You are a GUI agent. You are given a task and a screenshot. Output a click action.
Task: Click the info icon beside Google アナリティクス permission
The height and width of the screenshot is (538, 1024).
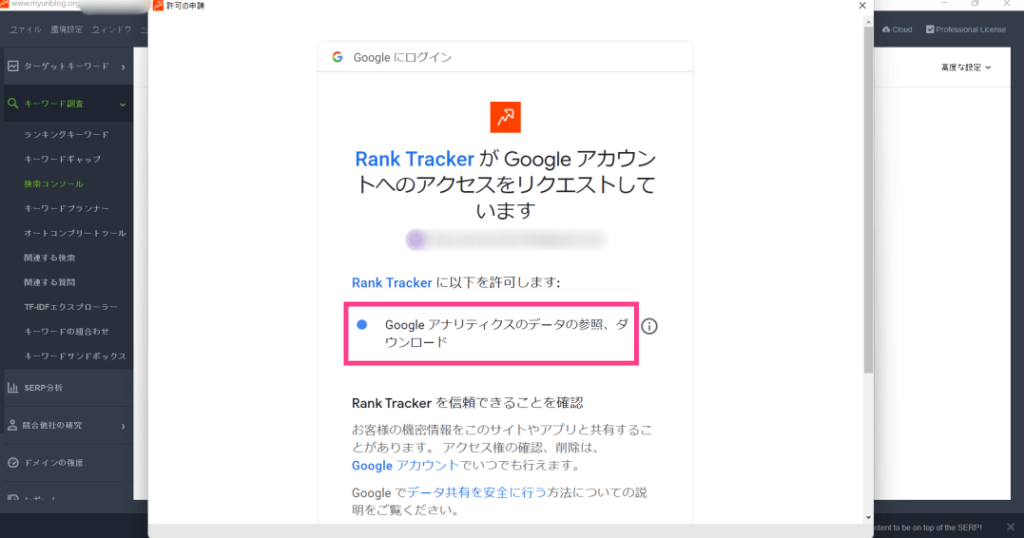pos(649,326)
